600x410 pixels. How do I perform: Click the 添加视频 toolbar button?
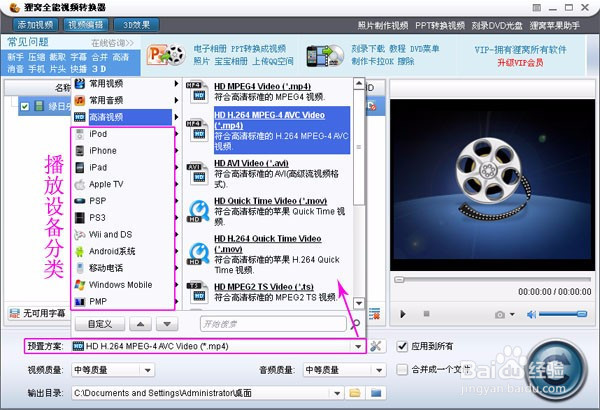tap(35, 25)
